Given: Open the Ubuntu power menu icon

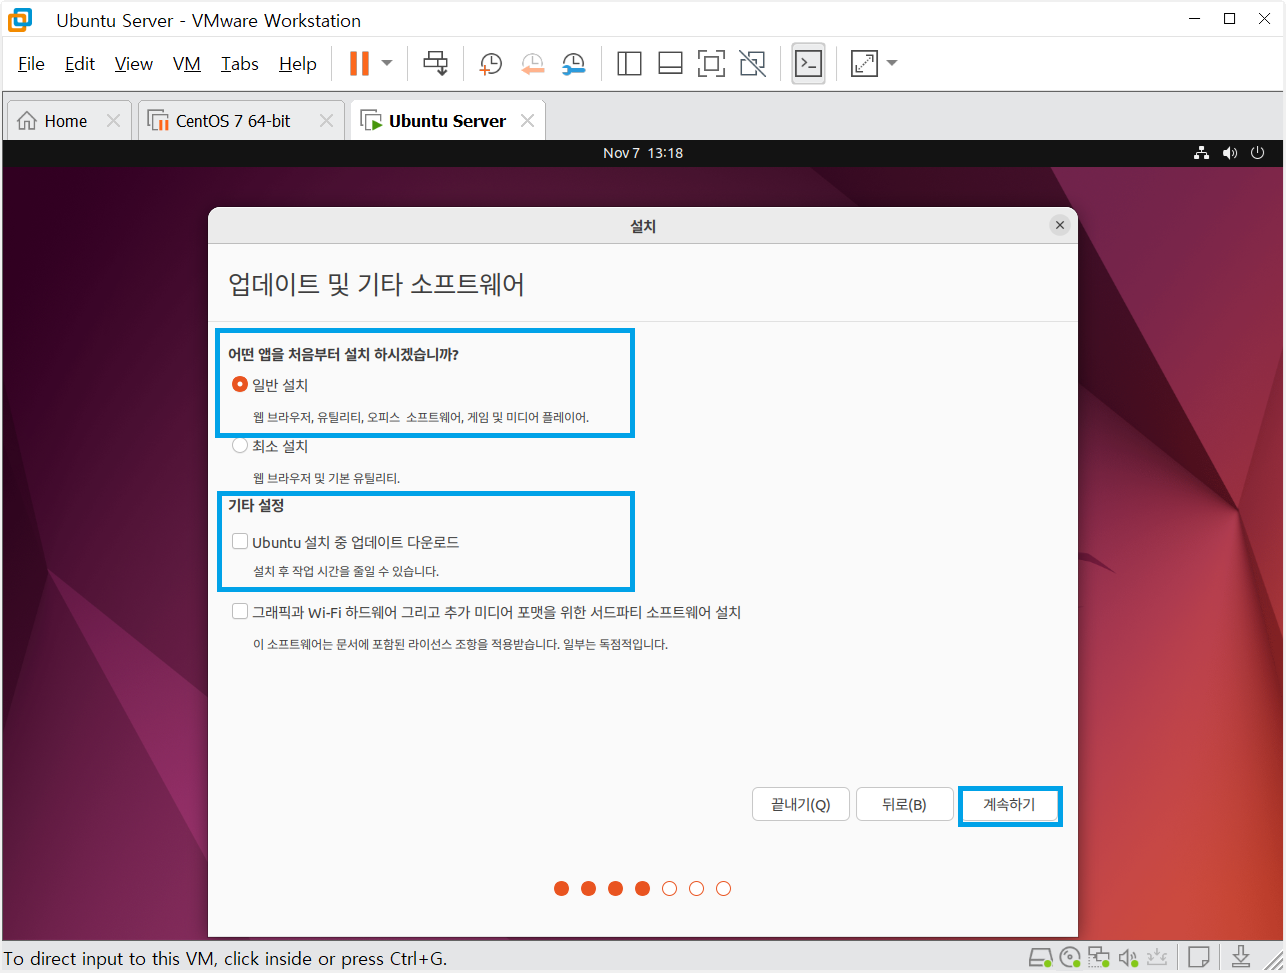Looking at the screenshot, I should [1258, 153].
